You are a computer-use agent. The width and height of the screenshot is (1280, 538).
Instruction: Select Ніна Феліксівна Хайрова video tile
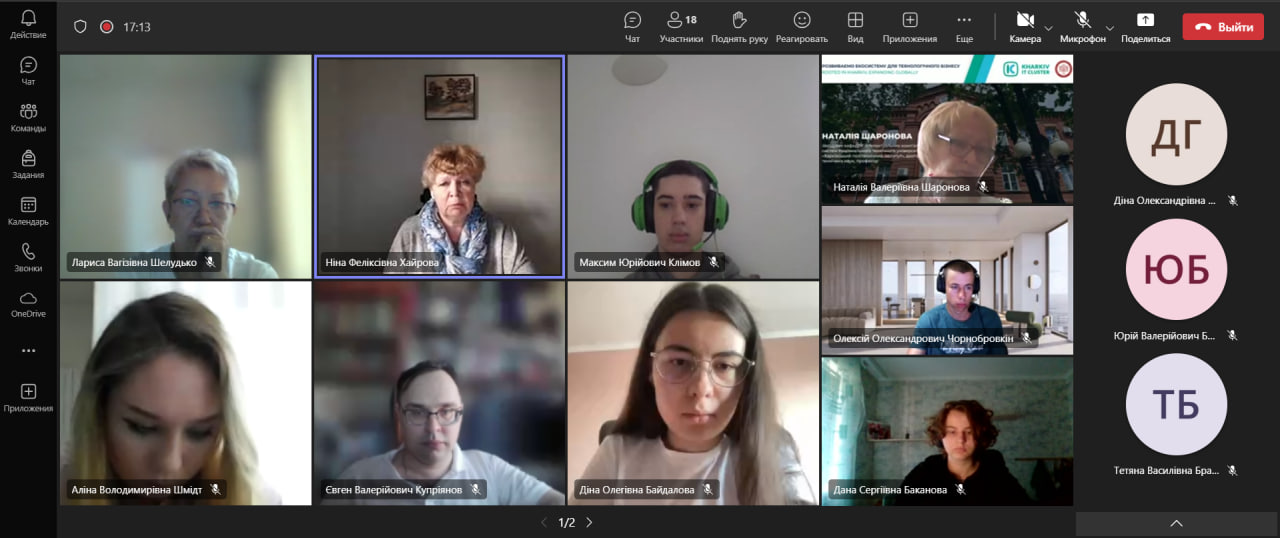440,166
